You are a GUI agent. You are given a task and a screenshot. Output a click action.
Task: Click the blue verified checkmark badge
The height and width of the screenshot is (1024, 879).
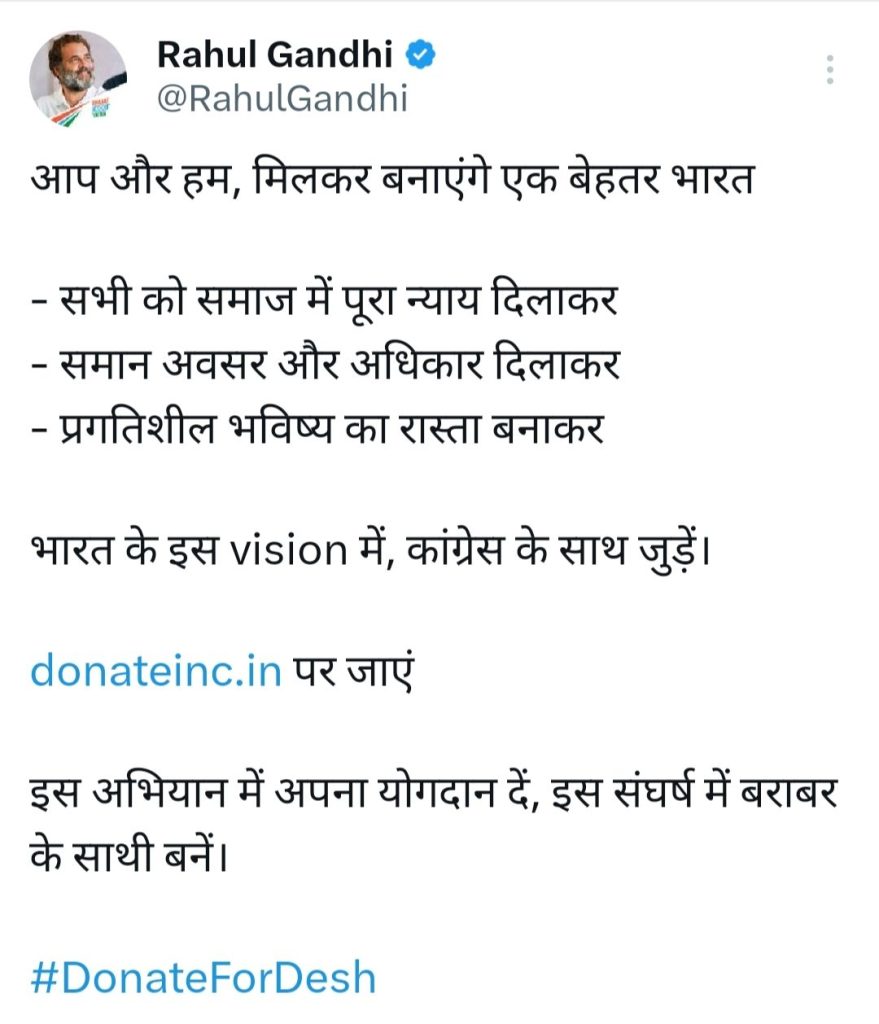421,55
